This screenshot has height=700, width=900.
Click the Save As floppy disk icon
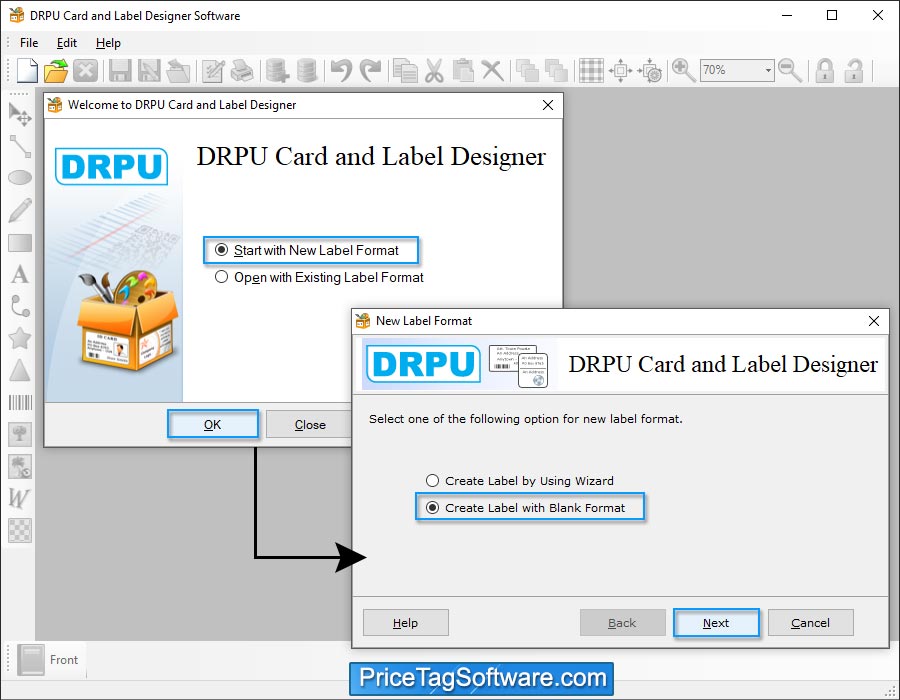tap(149, 71)
